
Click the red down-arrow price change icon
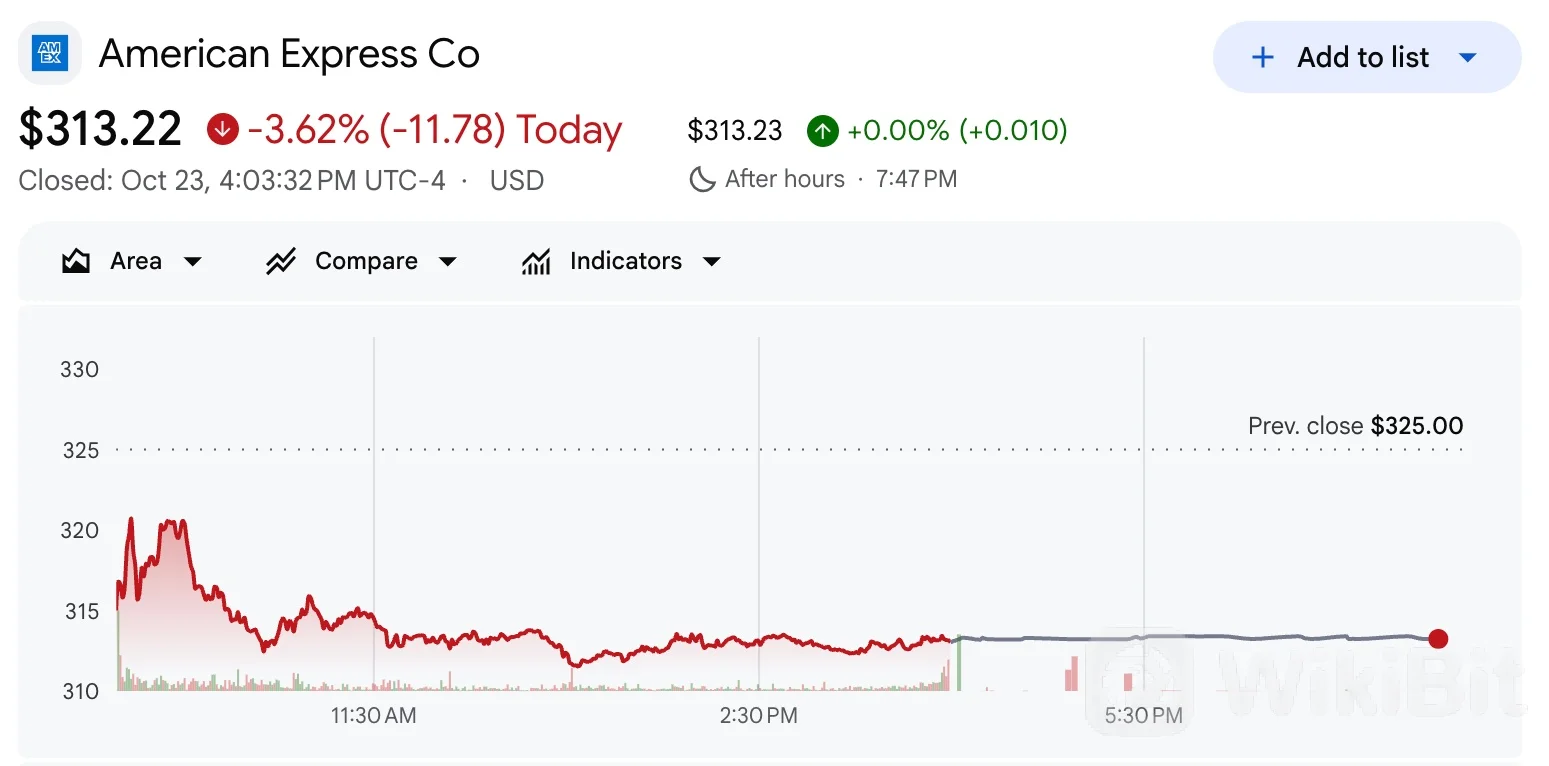(x=222, y=129)
